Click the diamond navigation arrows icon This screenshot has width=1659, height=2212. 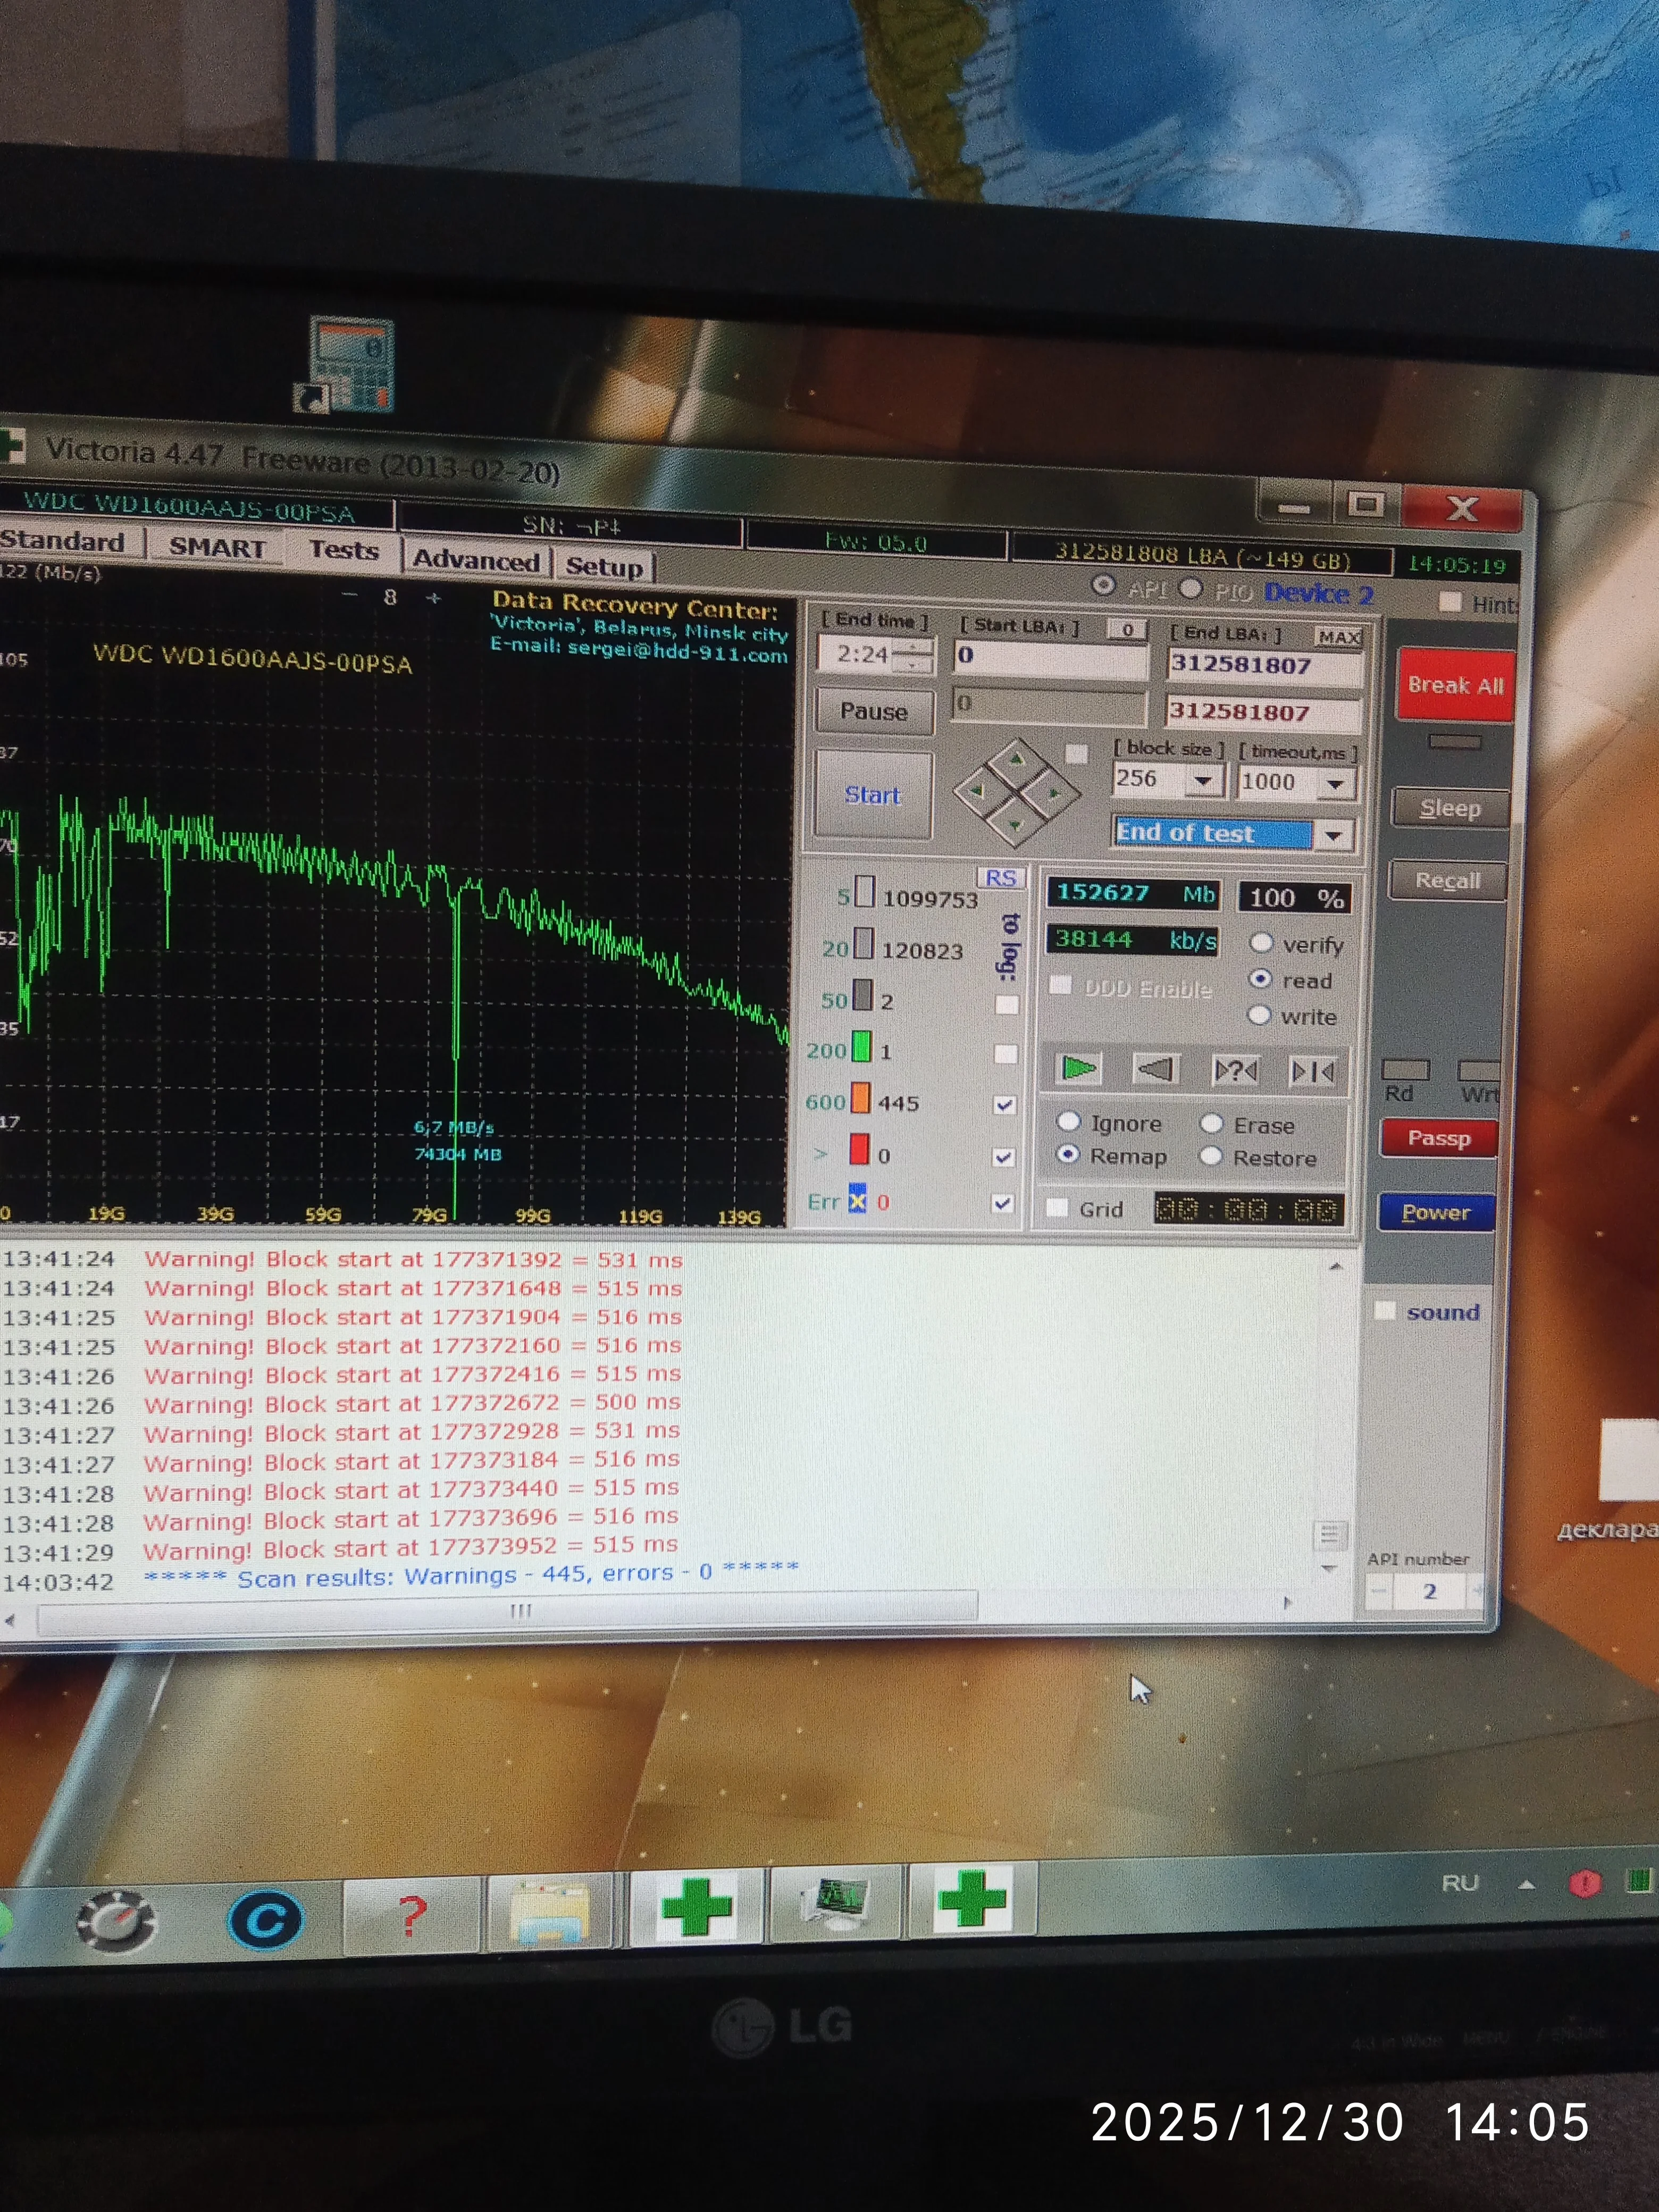click(x=1016, y=792)
